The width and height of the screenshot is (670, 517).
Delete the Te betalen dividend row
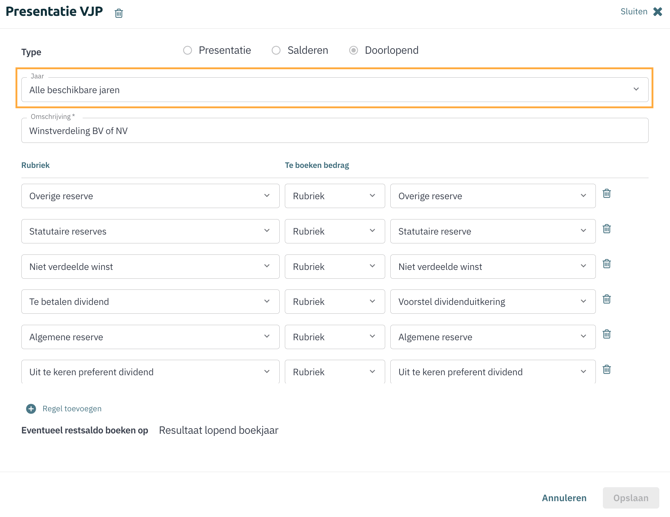(x=607, y=299)
